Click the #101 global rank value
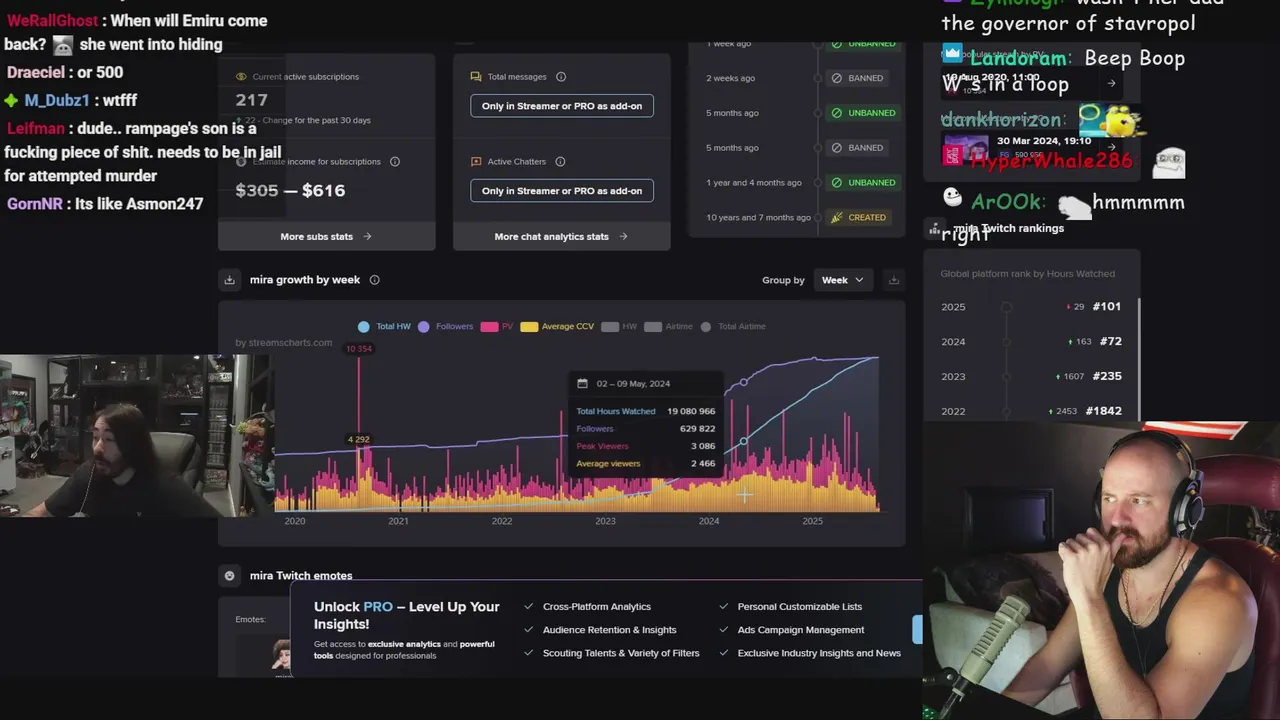Screen dimensions: 1280x720 [1107, 307]
